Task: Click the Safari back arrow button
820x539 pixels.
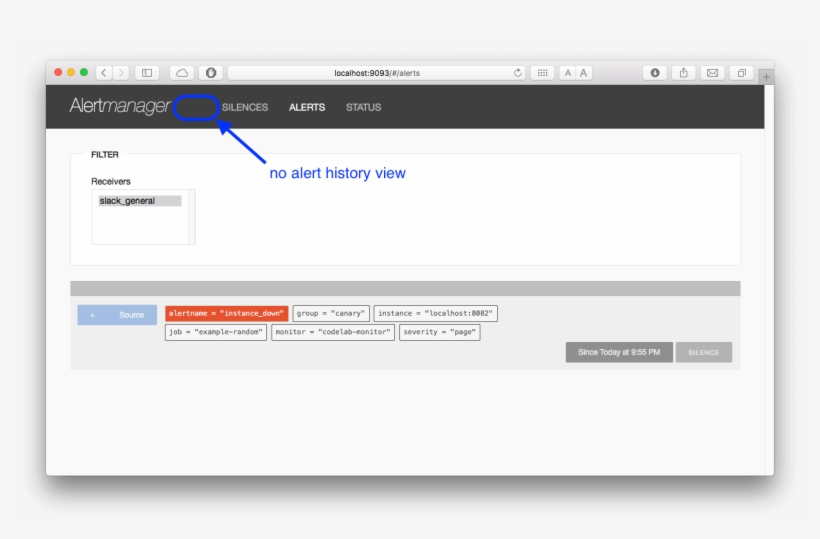Action: 104,73
